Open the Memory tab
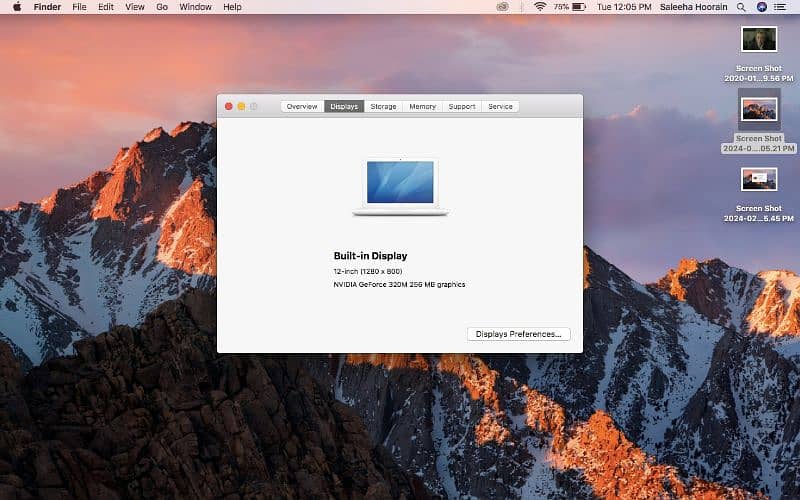The image size is (800, 500). click(422, 106)
